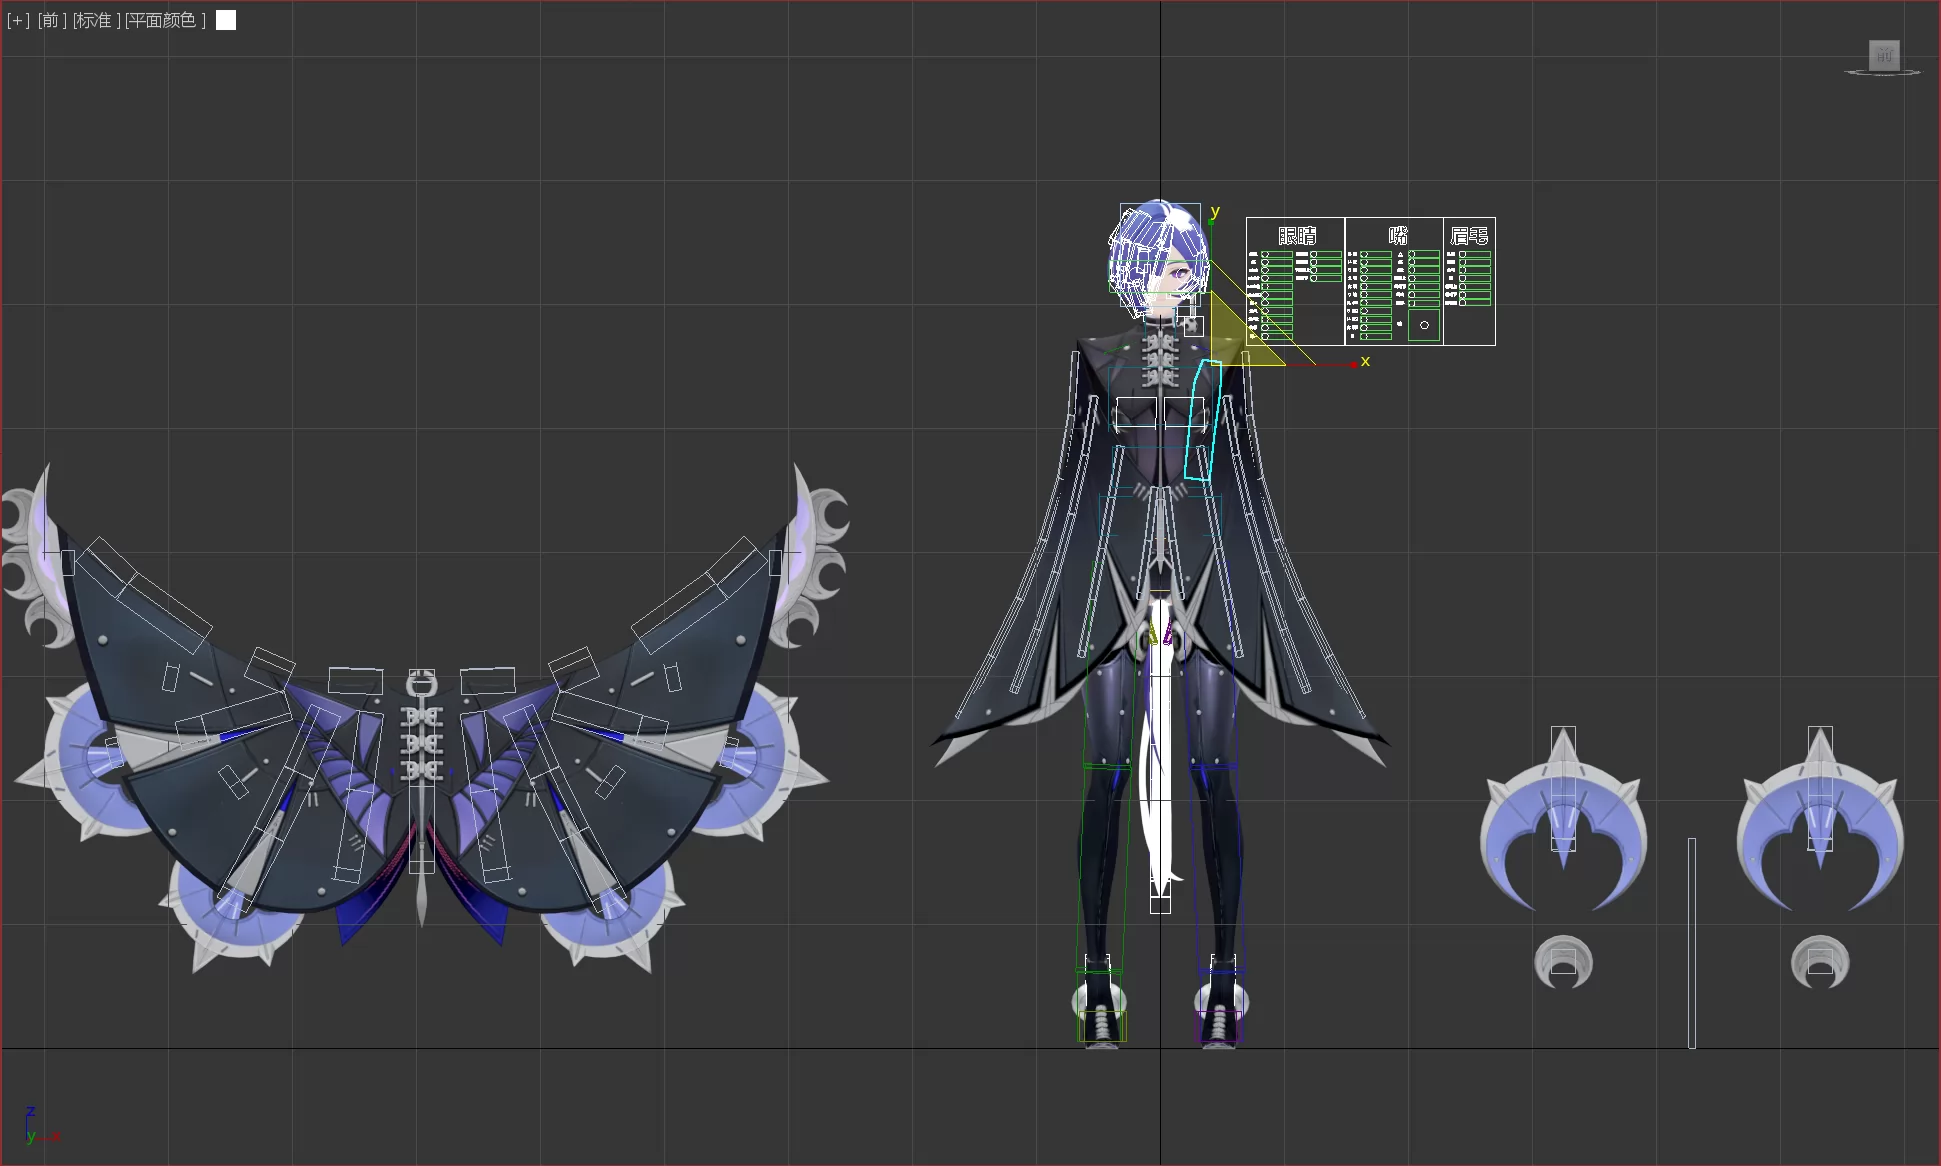Select the 嘴 panel title text
Image resolution: width=1941 pixels, height=1166 pixels.
(x=1398, y=235)
